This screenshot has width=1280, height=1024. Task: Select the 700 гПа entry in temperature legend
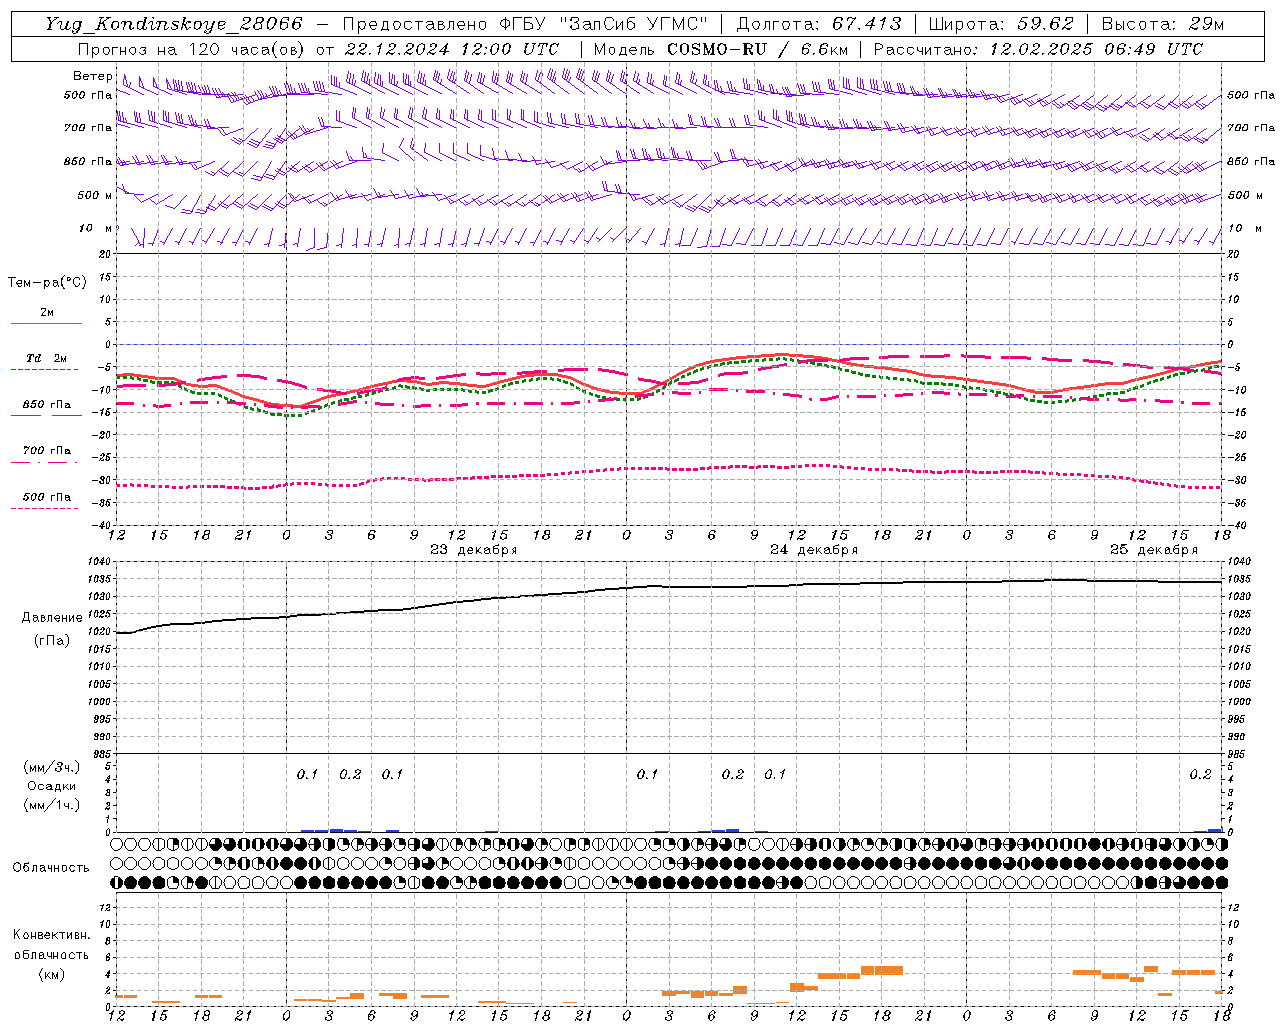pyautogui.click(x=47, y=451)
